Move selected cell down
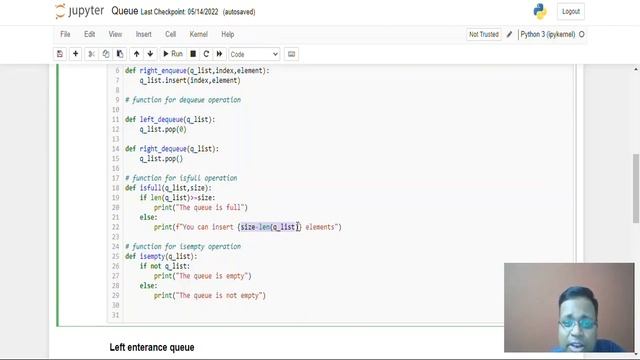The image size is (640, 360). click(x=150, y=54)
